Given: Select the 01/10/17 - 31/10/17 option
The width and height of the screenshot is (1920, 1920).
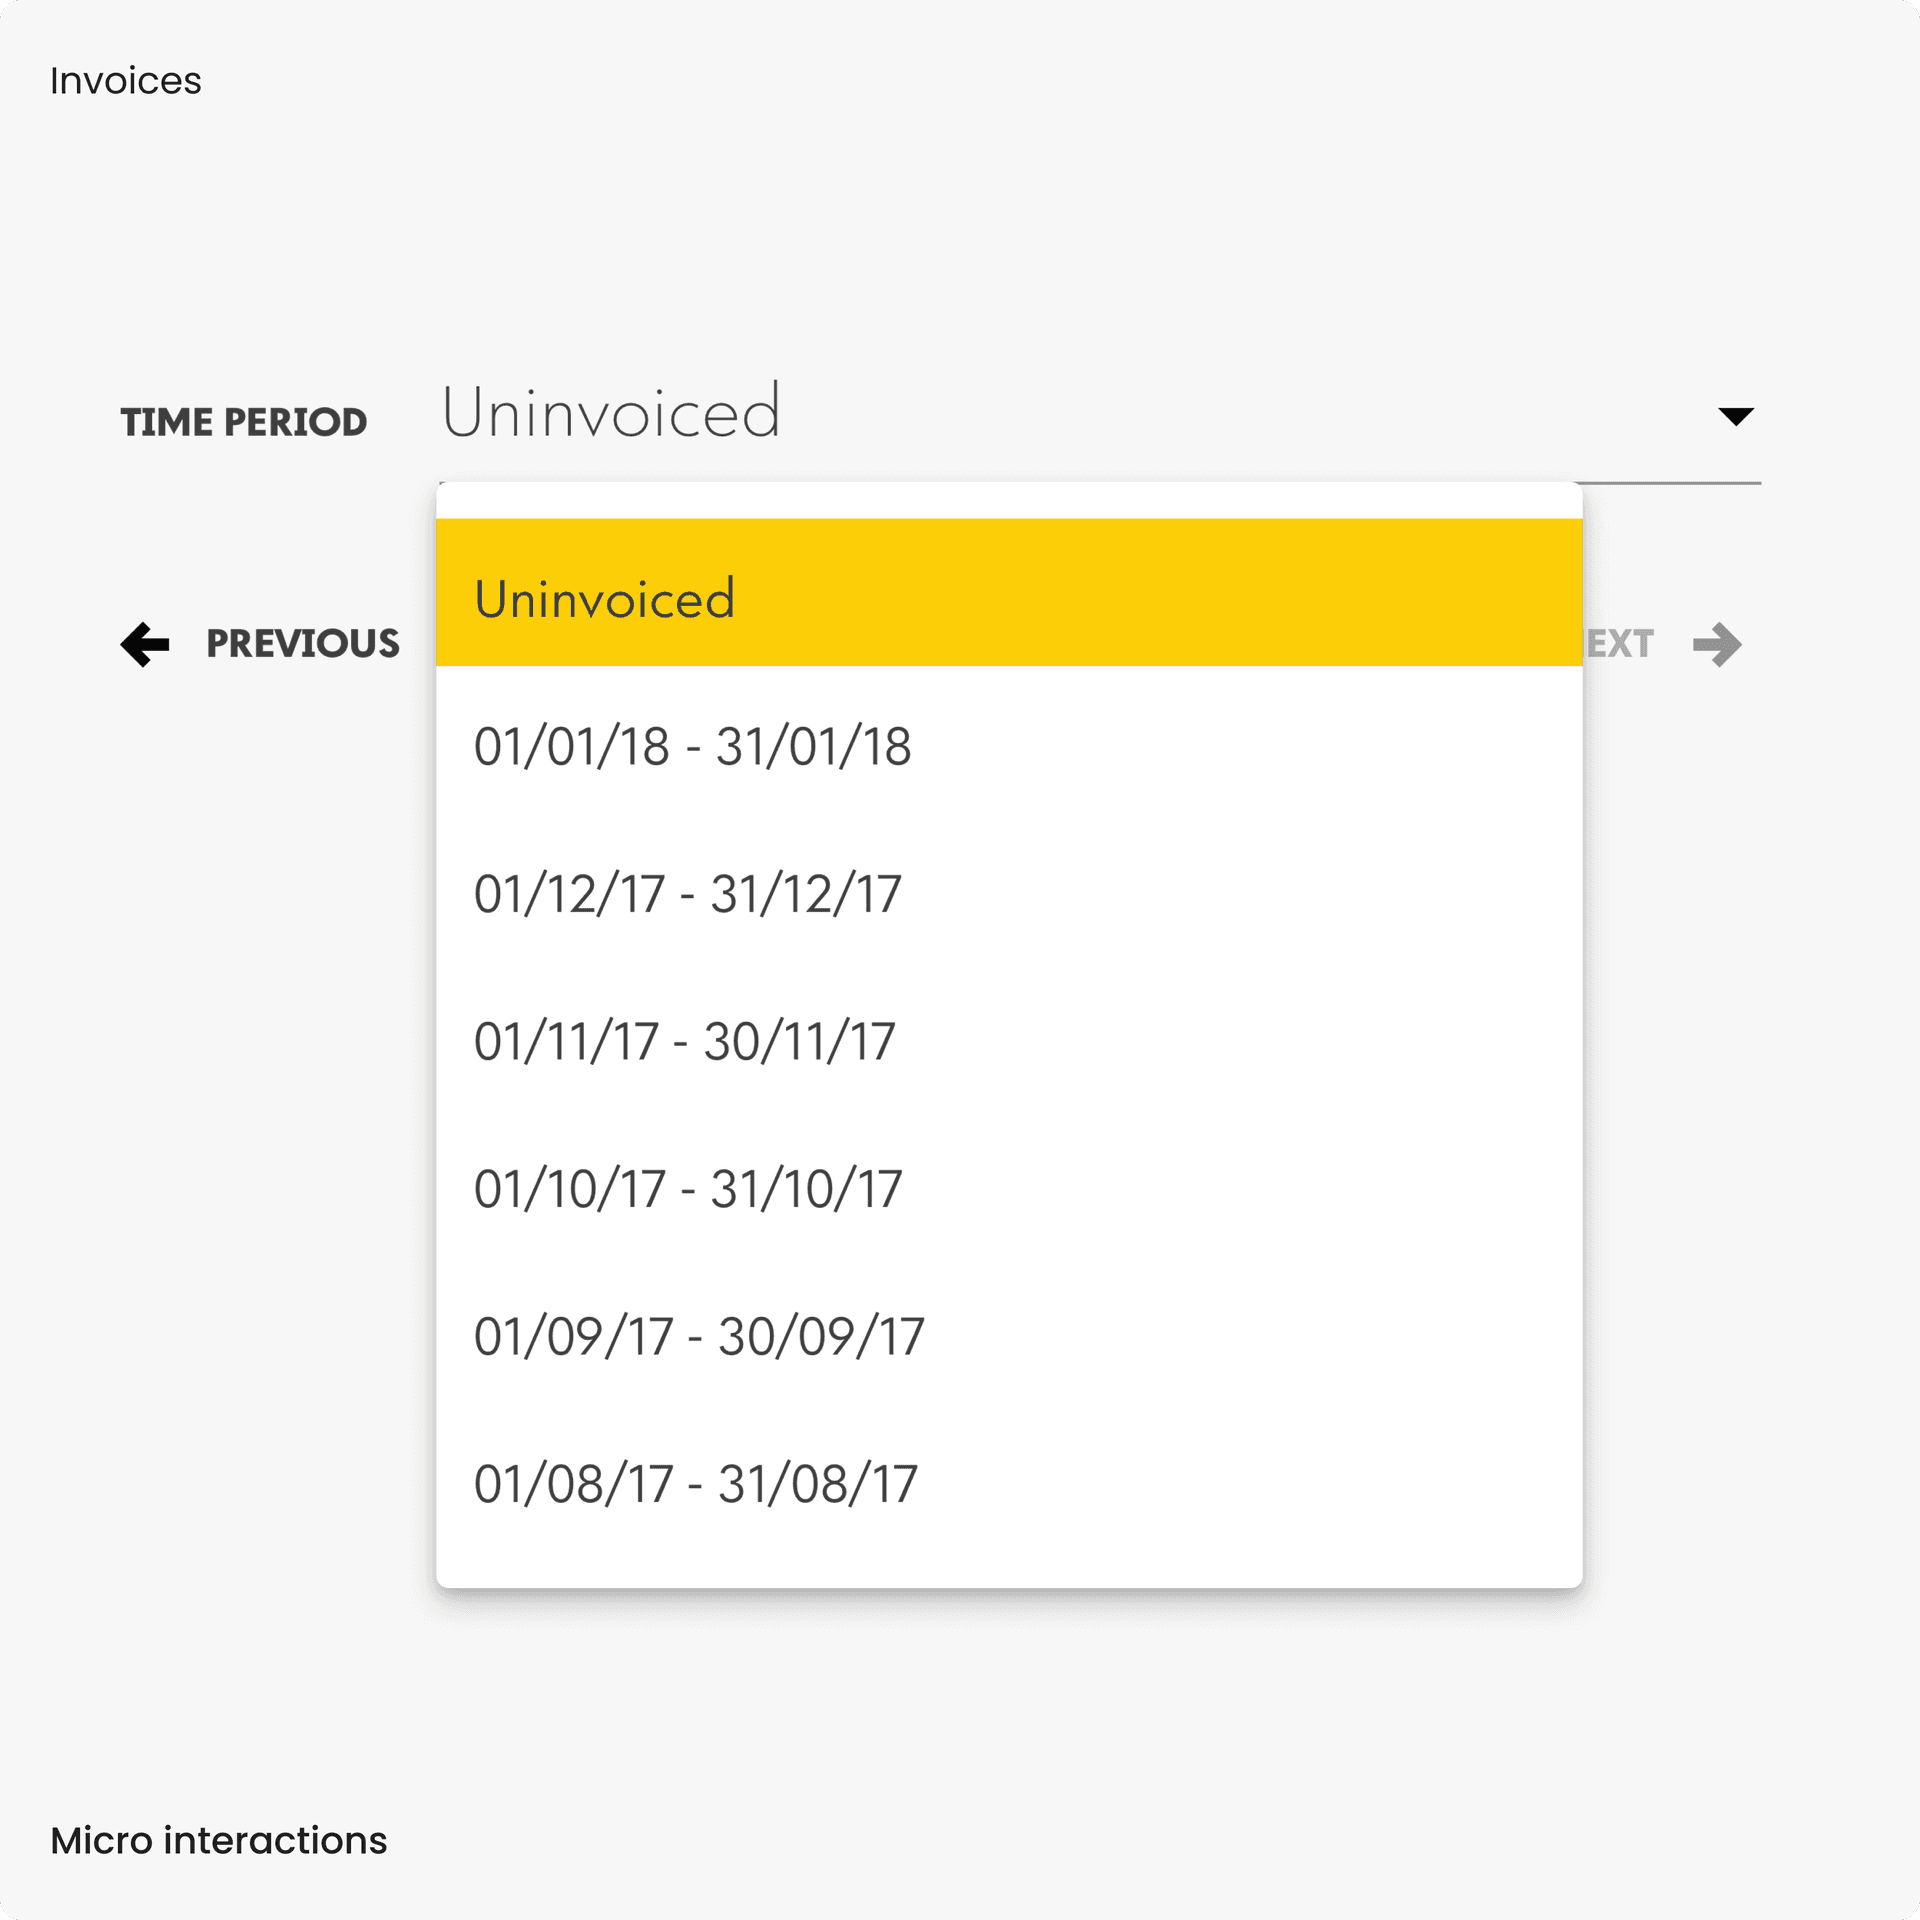Looking at the screenshot, I should [688, 1187].
